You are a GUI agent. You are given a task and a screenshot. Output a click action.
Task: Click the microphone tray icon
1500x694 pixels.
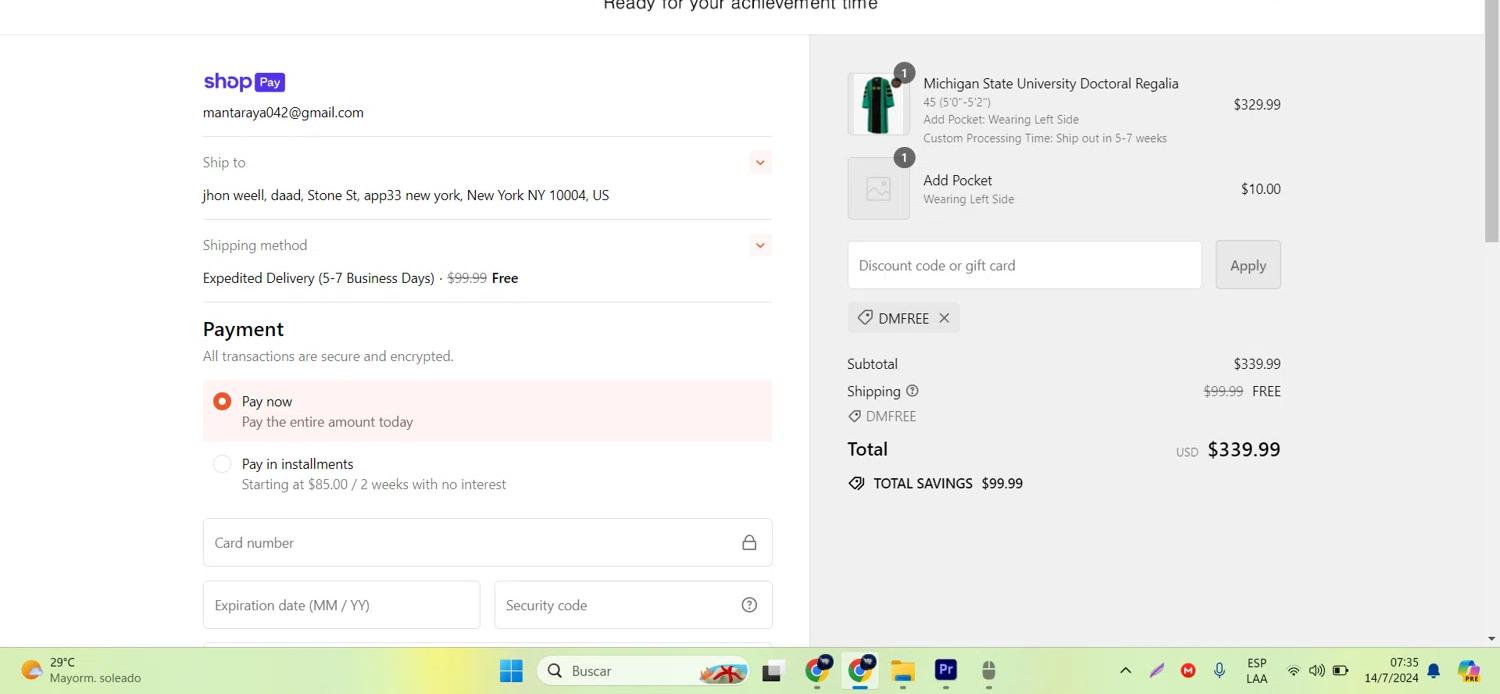pyautogui.click(x=1219, y=671)
